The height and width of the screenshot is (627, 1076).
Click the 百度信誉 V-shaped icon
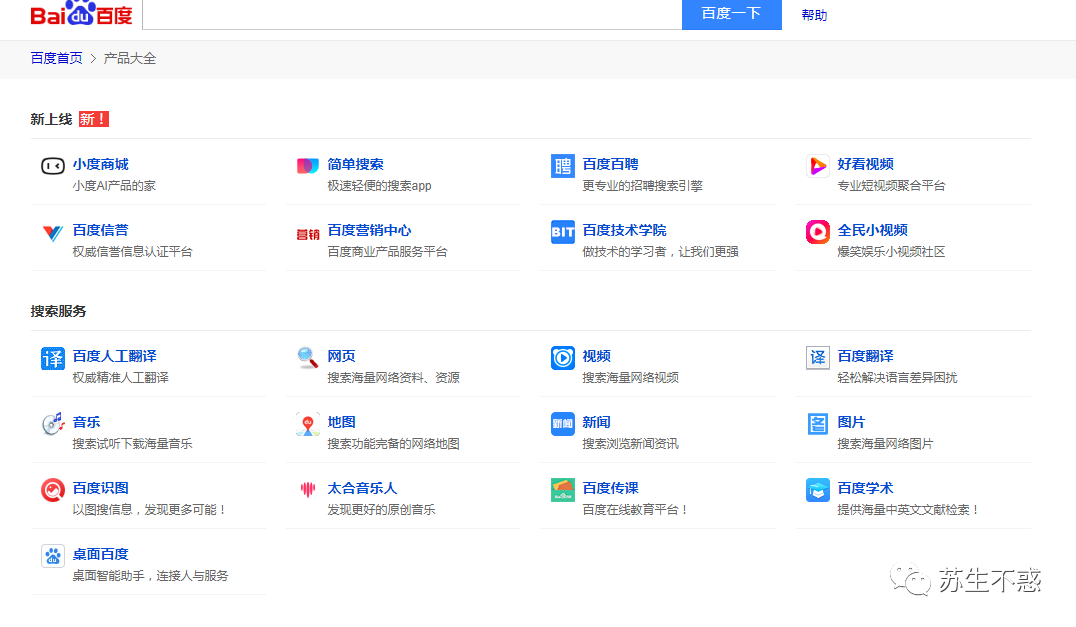coord(53,233)
